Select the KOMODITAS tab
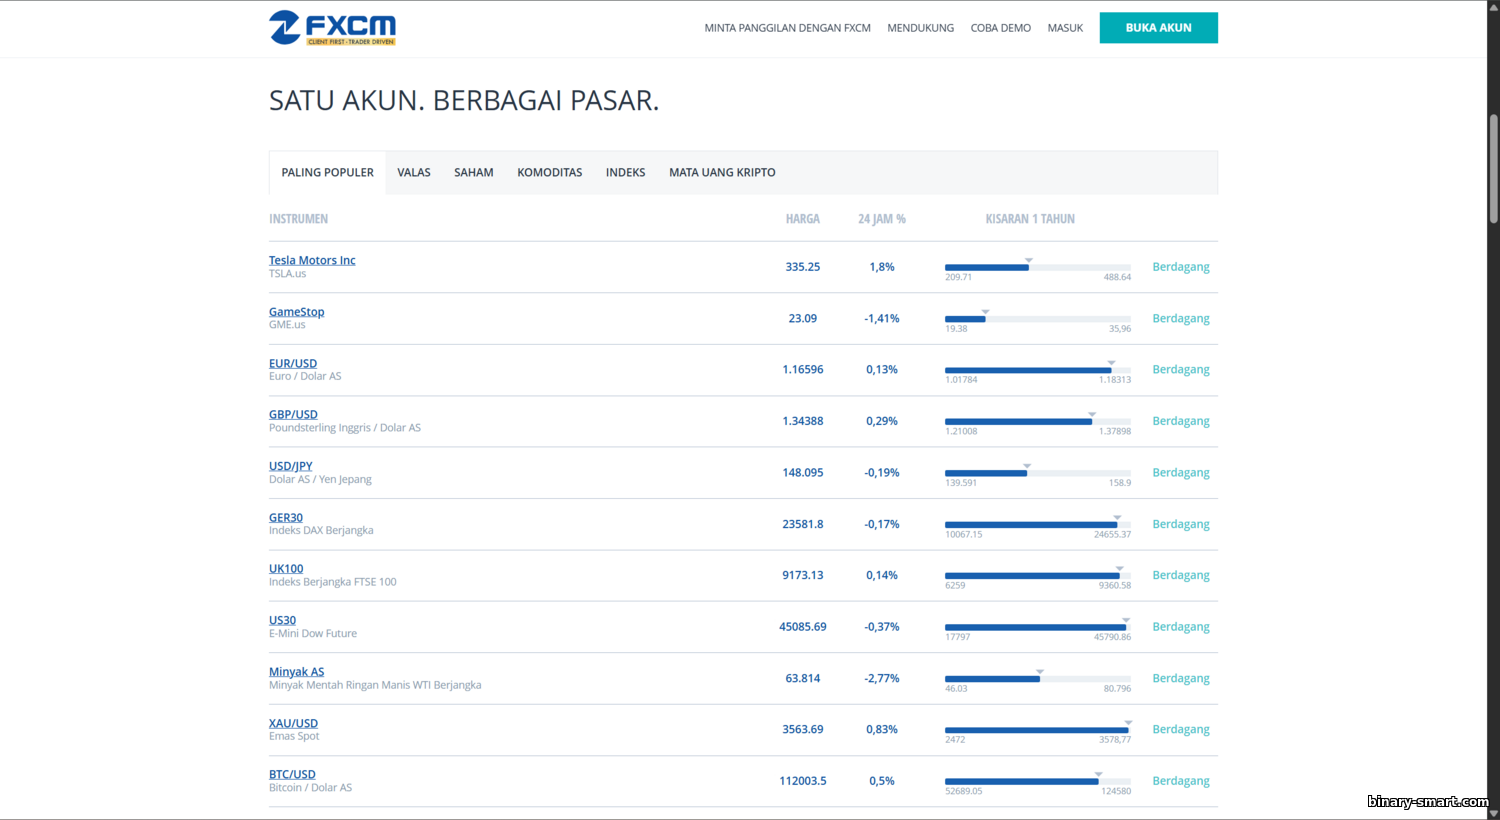1500x820 pixels. tap(549, 173)
